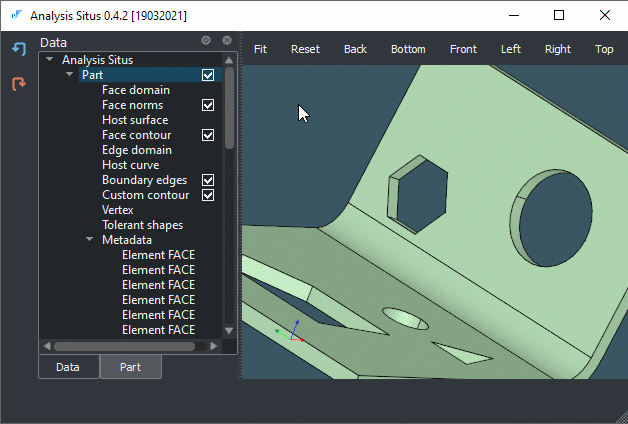Click the tree scroll down arrow

[x=229, y=331]
